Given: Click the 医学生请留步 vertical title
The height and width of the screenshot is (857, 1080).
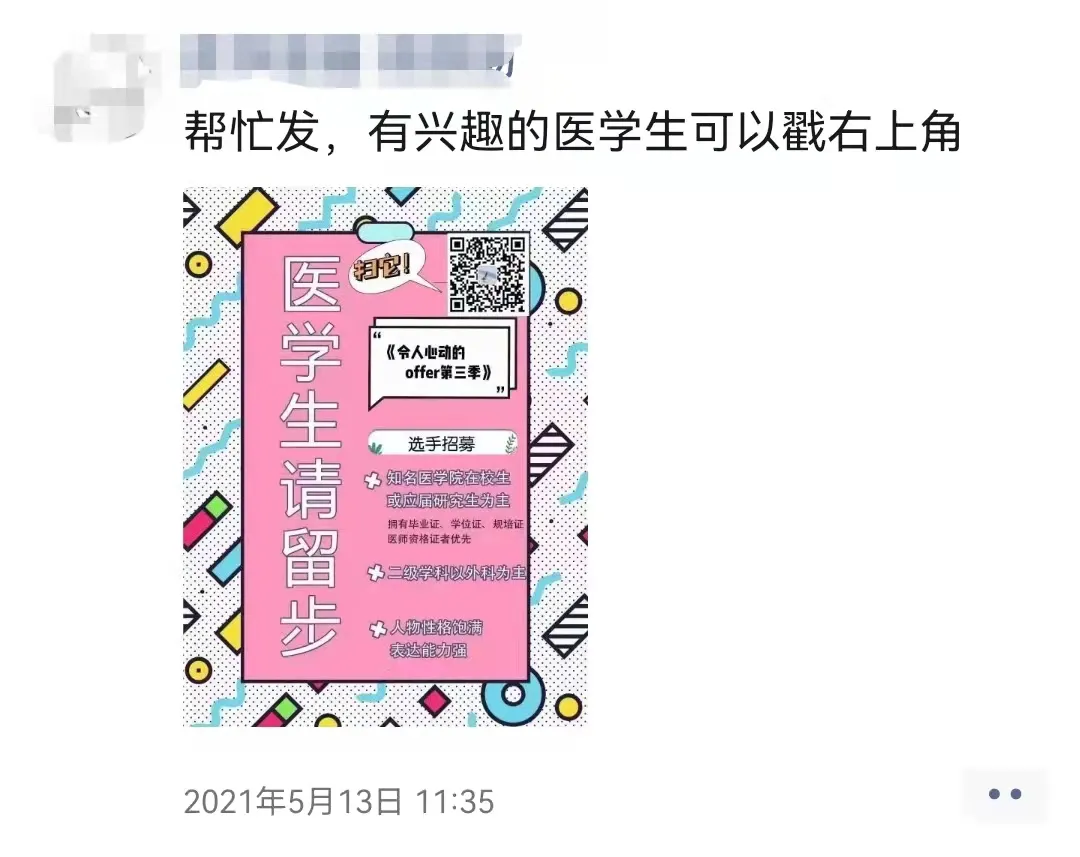Looking at the screenshot, I should coord(311,457).
